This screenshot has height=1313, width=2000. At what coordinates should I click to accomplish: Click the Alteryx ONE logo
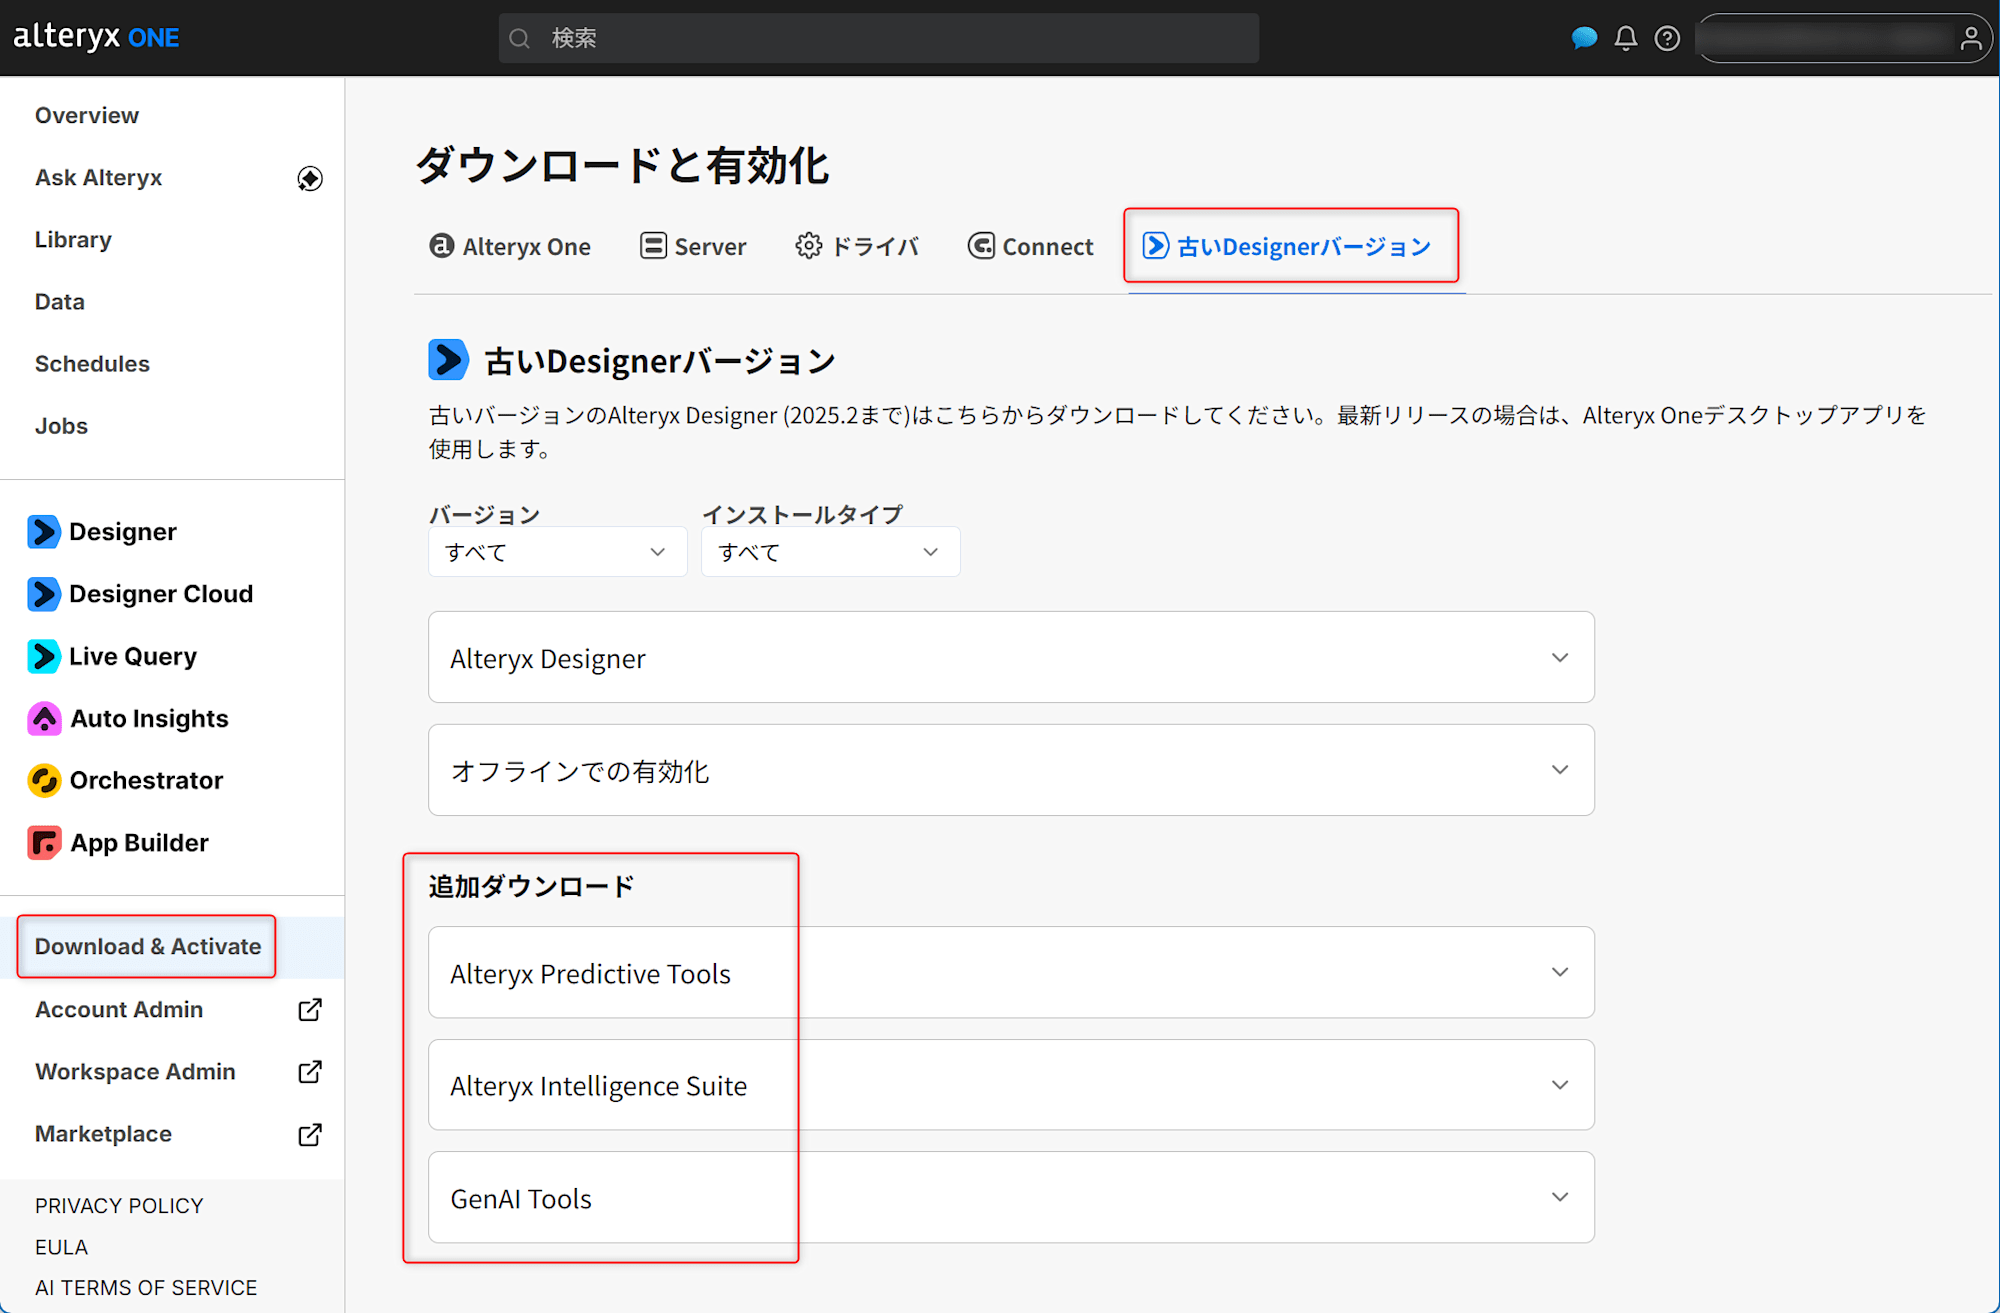pos(96,37)
